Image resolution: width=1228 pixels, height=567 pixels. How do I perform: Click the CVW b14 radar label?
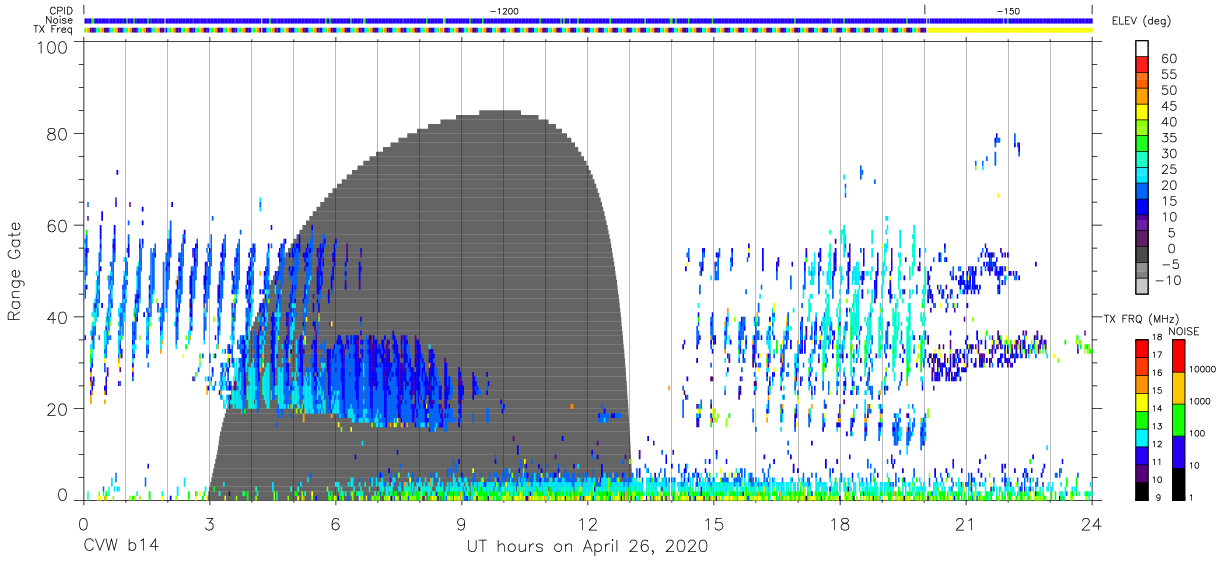[120, 547]
